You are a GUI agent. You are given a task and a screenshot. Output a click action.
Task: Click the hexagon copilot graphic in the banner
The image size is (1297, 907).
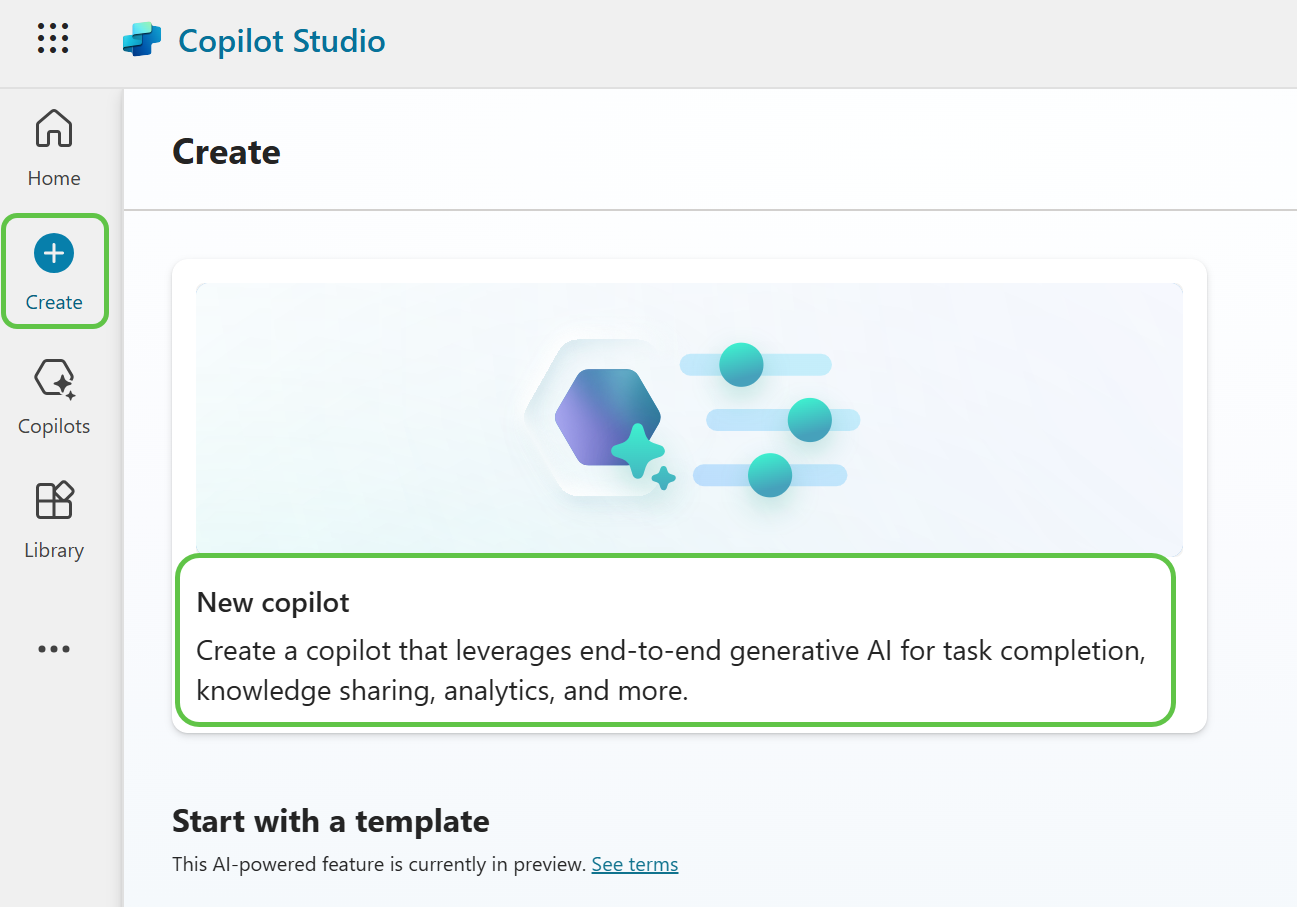(606, 418)
